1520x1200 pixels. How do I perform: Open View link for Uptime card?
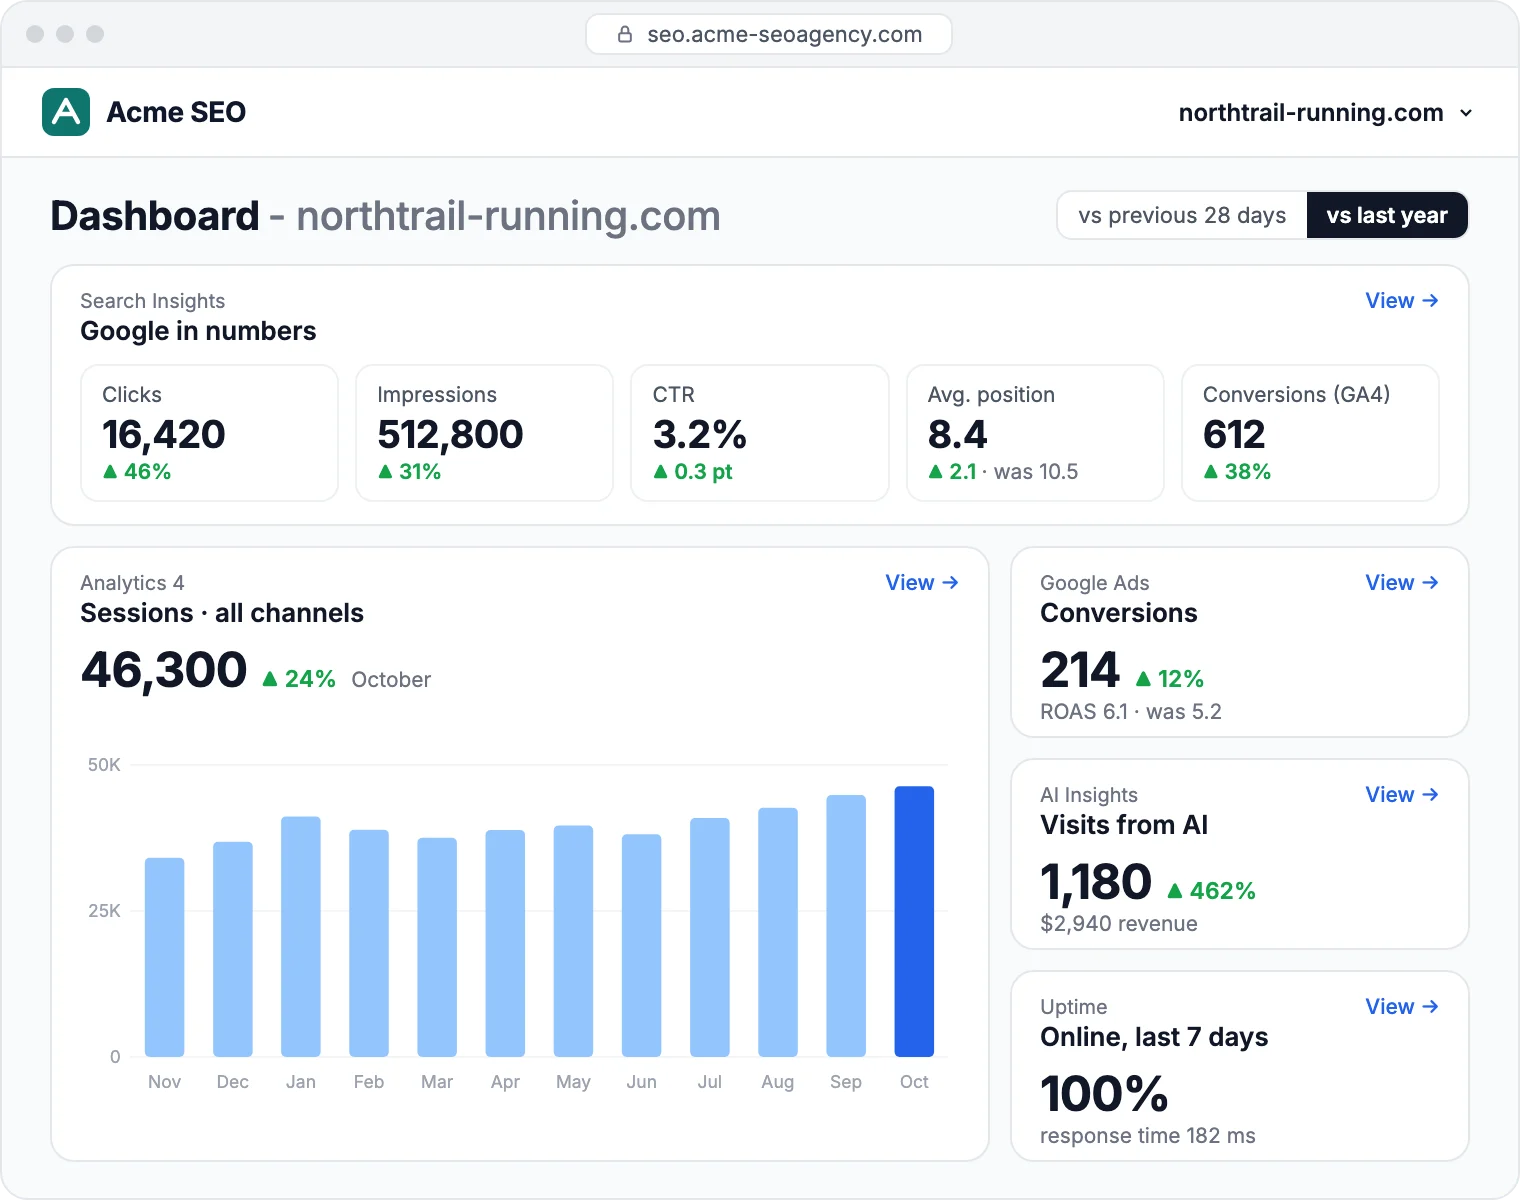tap(1402, 1007)
